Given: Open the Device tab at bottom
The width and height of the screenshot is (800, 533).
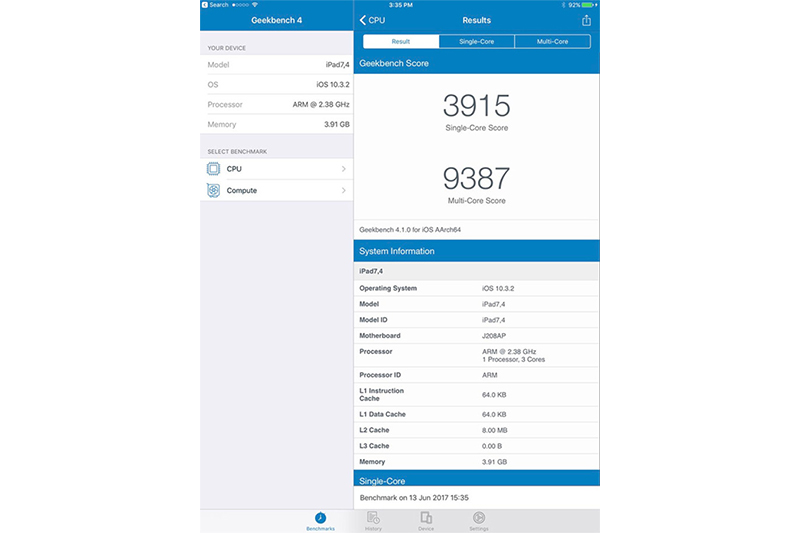Looking at the screenshot, I should [x=426, y=521].
